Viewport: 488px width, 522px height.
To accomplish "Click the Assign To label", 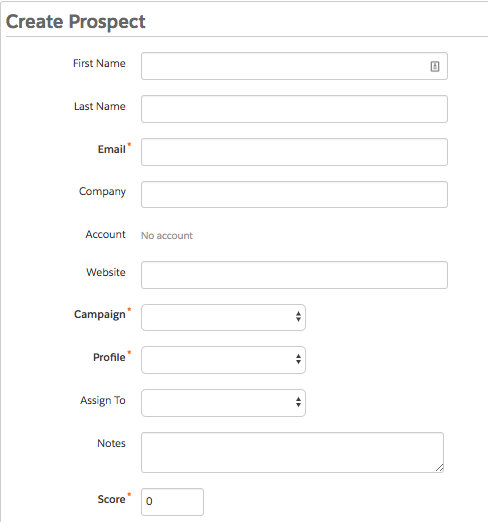I will point(103,400).
